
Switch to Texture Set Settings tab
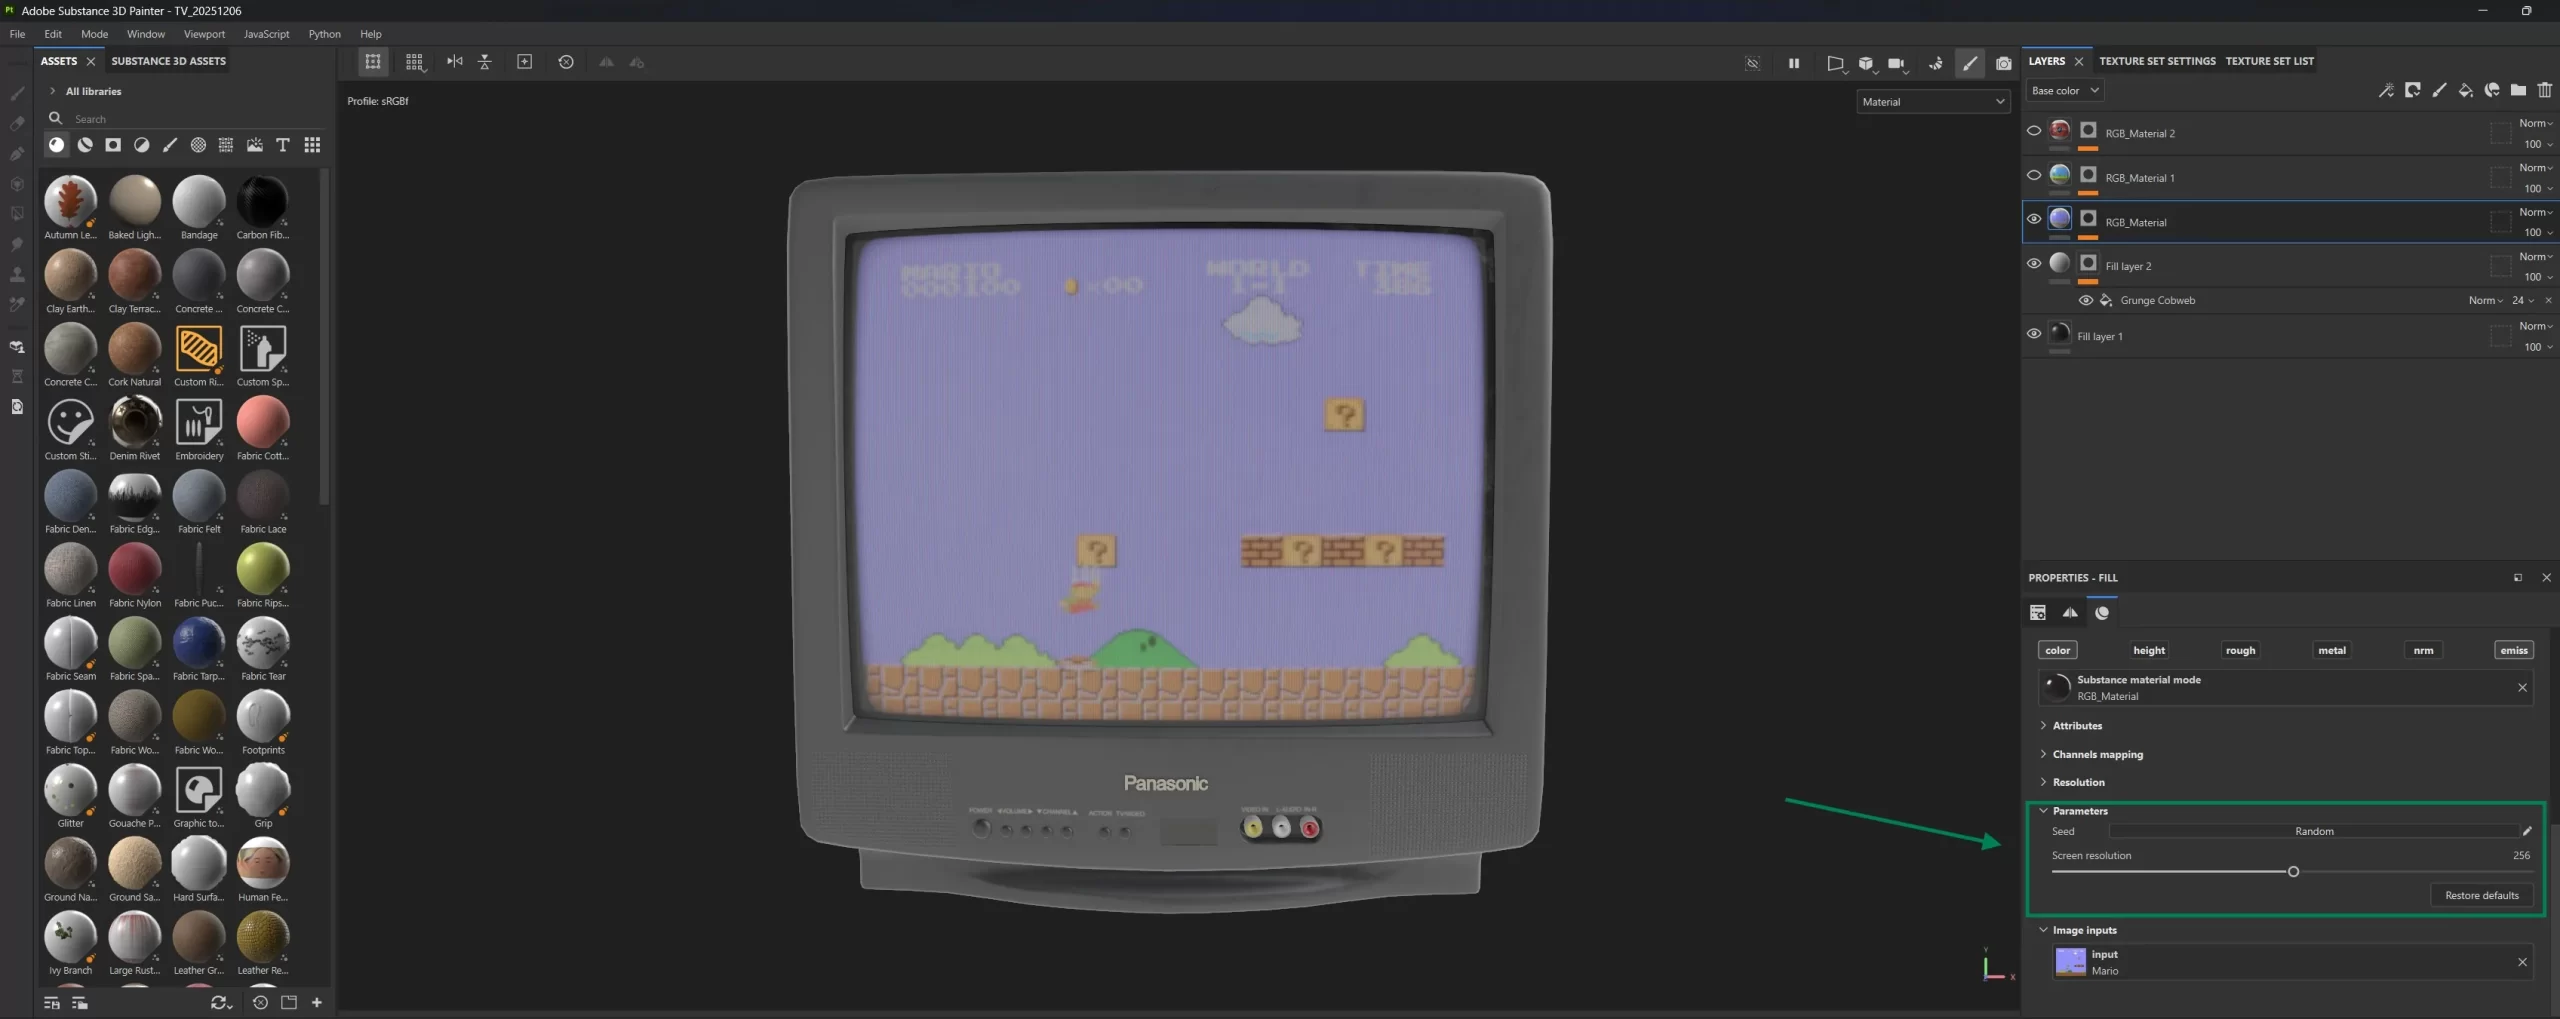coord(2157,61)
